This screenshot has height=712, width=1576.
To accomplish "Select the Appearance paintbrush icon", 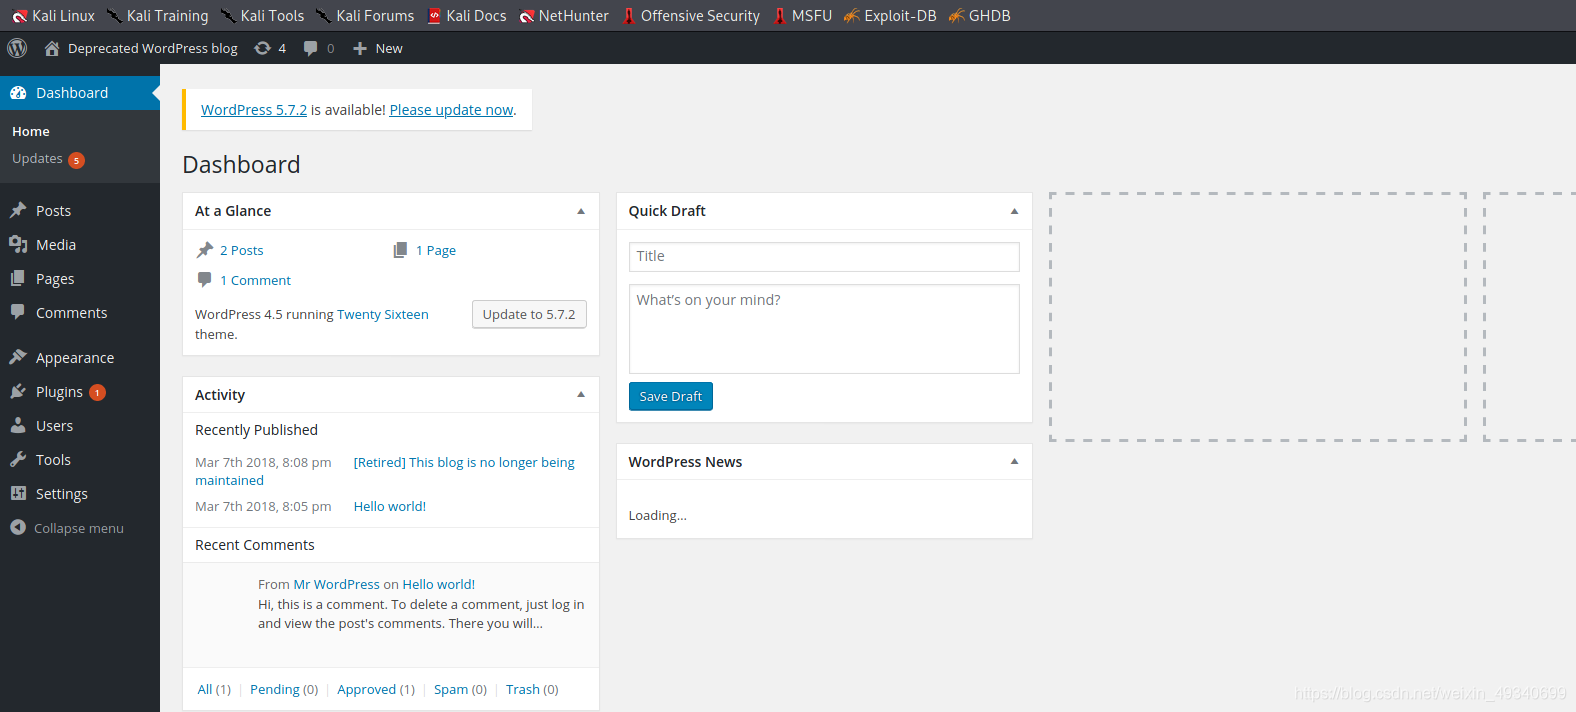I will (x=18, y=357).
